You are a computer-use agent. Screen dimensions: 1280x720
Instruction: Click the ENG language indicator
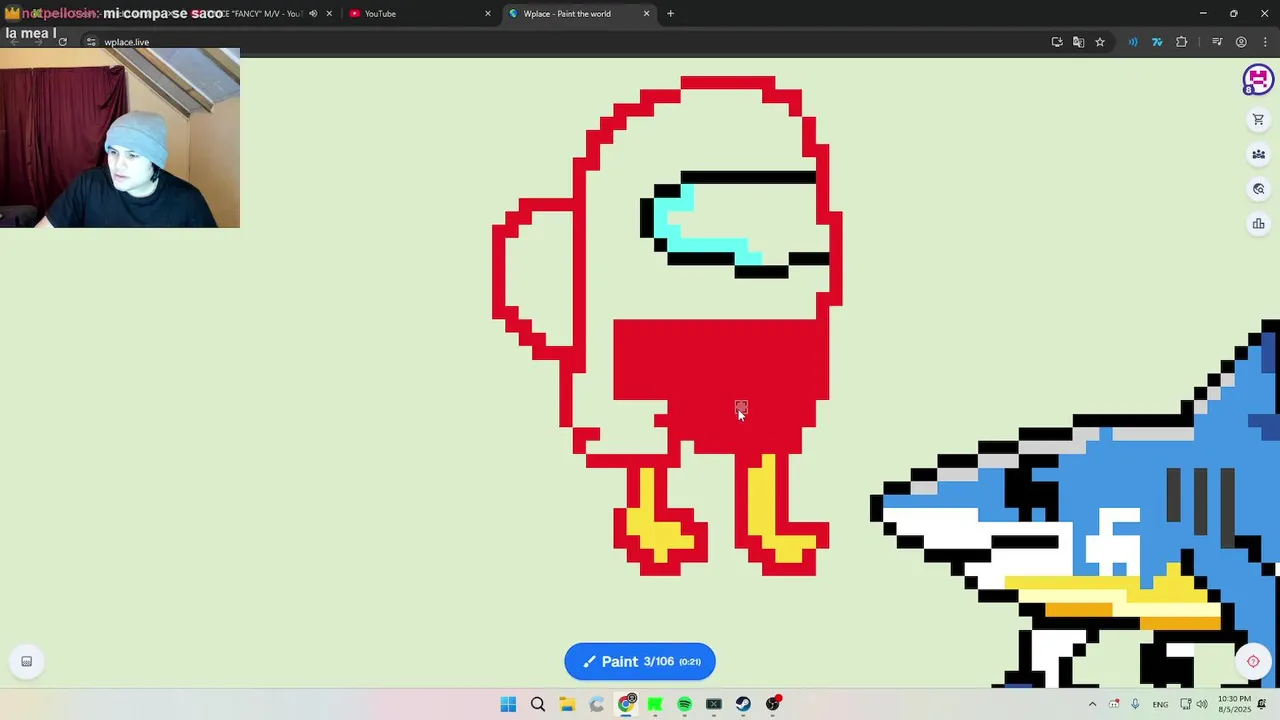point(1160,704)
